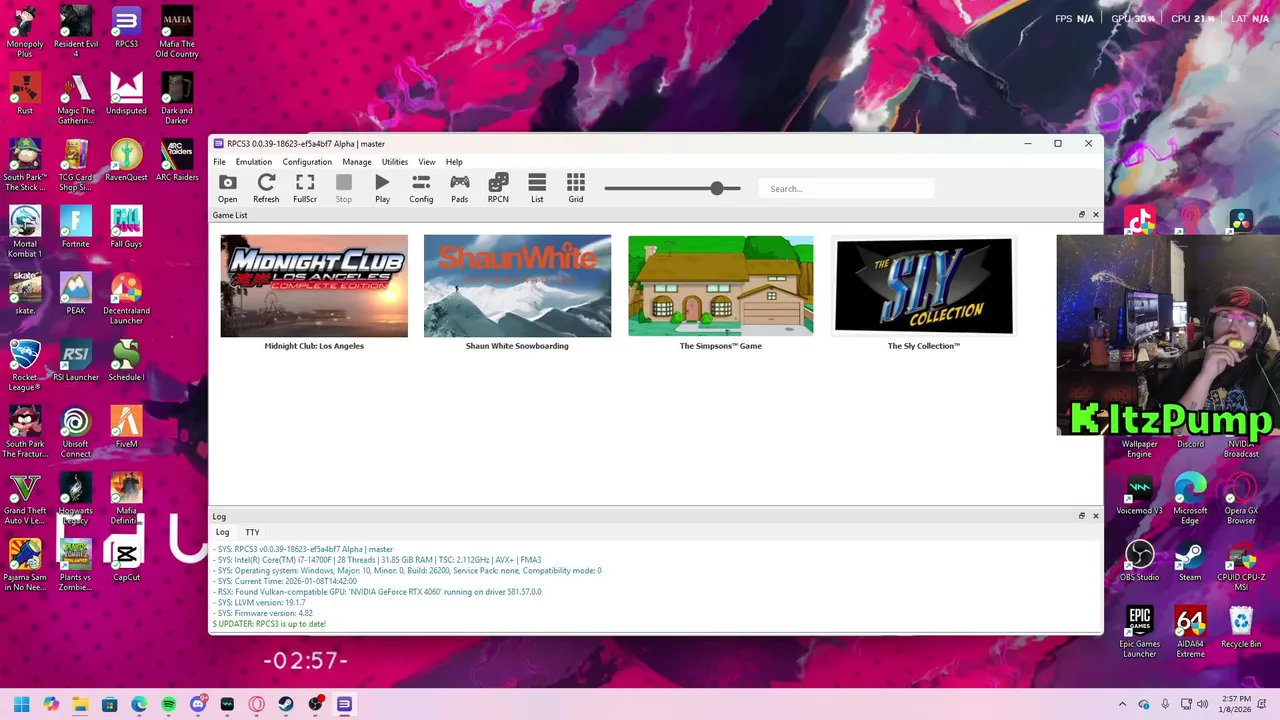Open the Ubisoft Connect desktop icon
This screenshot has height=720, width=1280.
pyautogui.click(x=76, y=432)
